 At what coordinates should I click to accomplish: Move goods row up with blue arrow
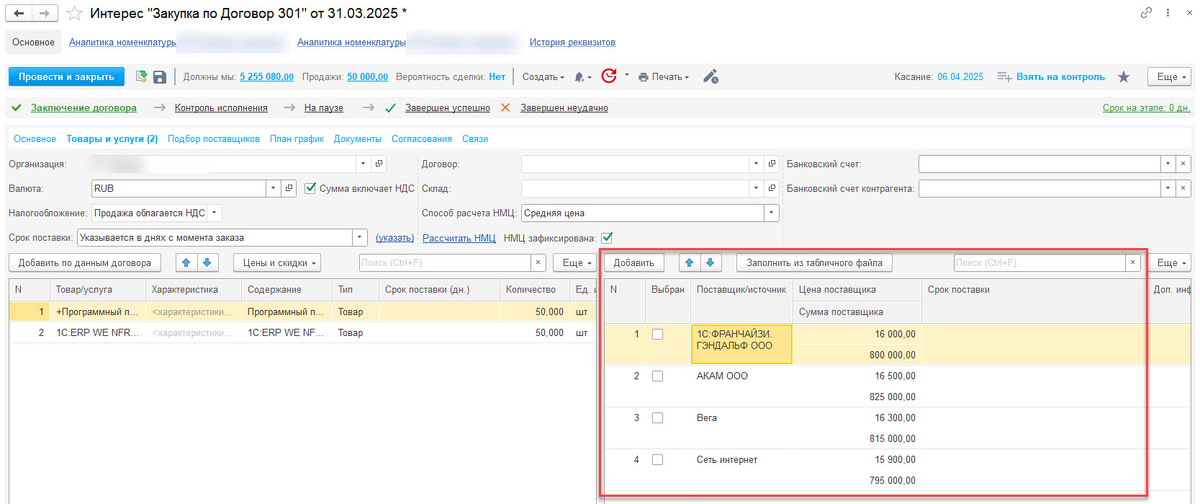point(187,262)
